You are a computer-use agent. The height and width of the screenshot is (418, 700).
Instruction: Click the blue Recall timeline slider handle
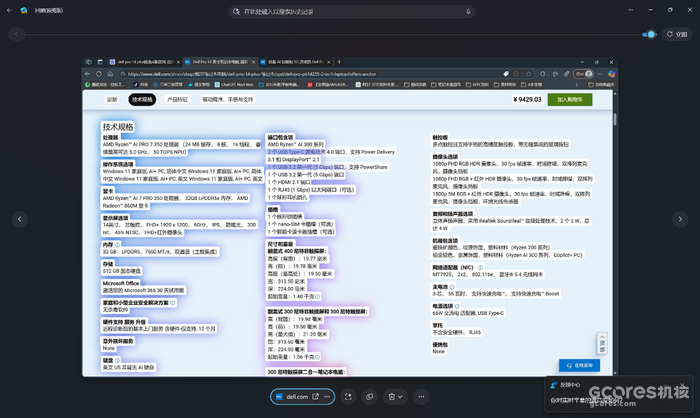[651, 34]
